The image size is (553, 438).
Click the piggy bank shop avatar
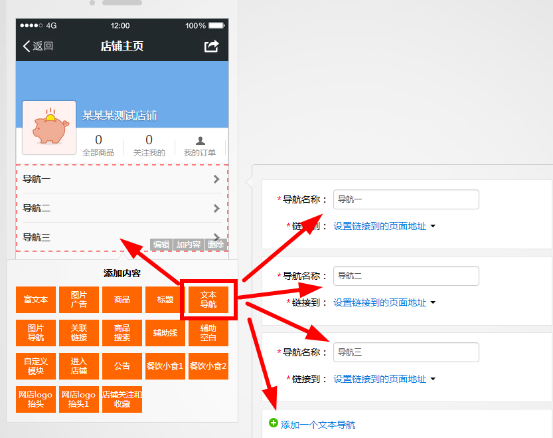[x=49, y=128]
